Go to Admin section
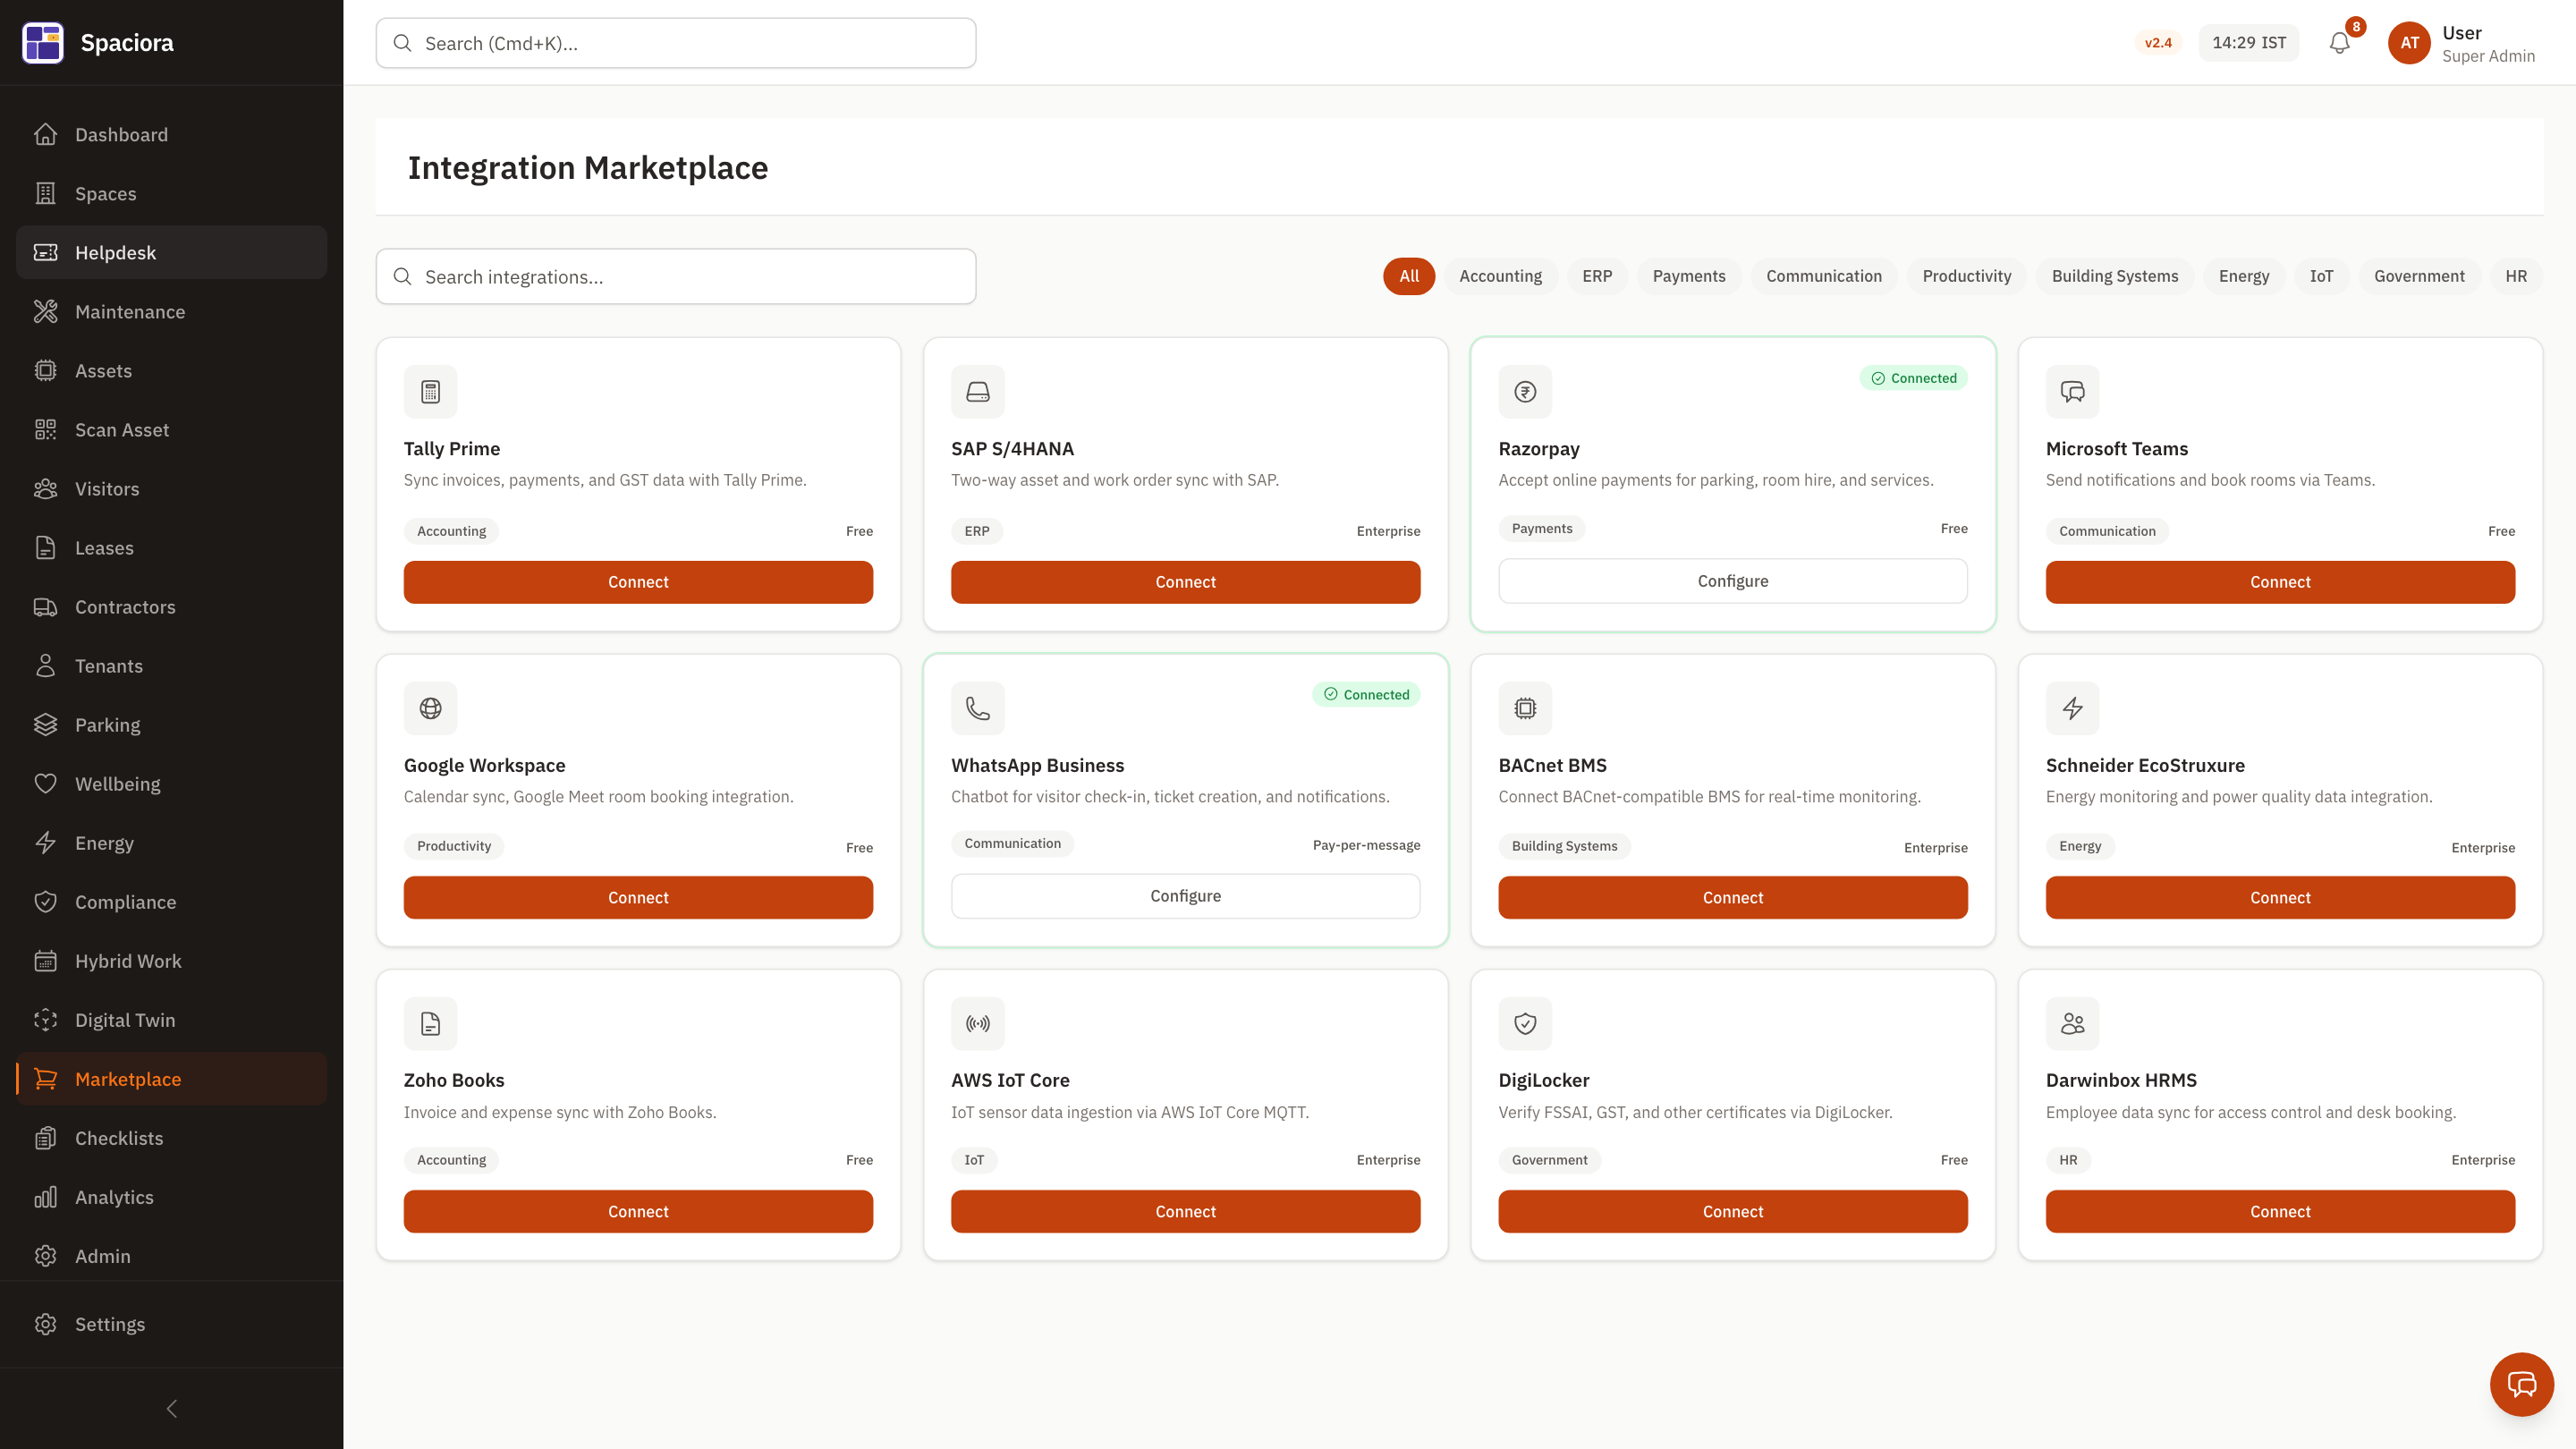This screenshot has height=1449, width=2576. (172, 1255)
